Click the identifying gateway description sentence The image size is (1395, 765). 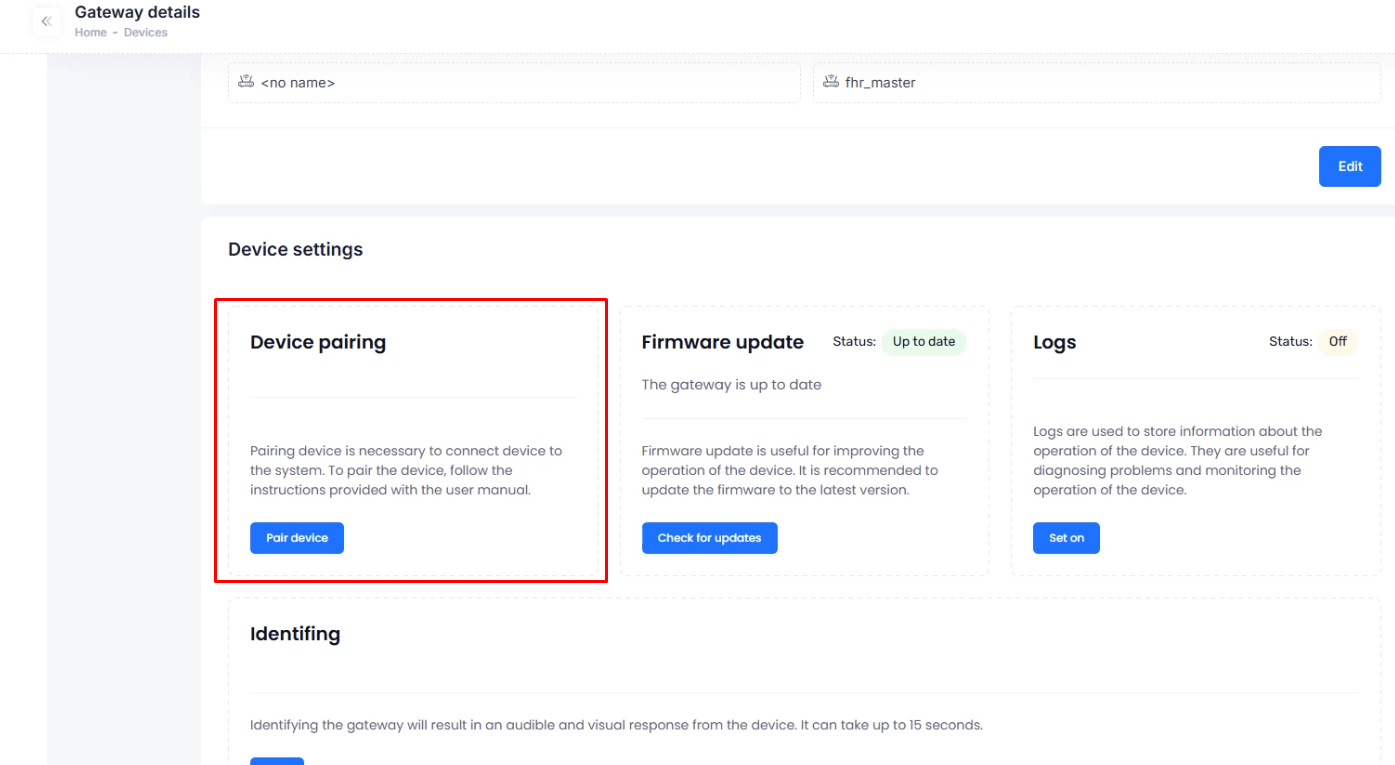[616, 725]
